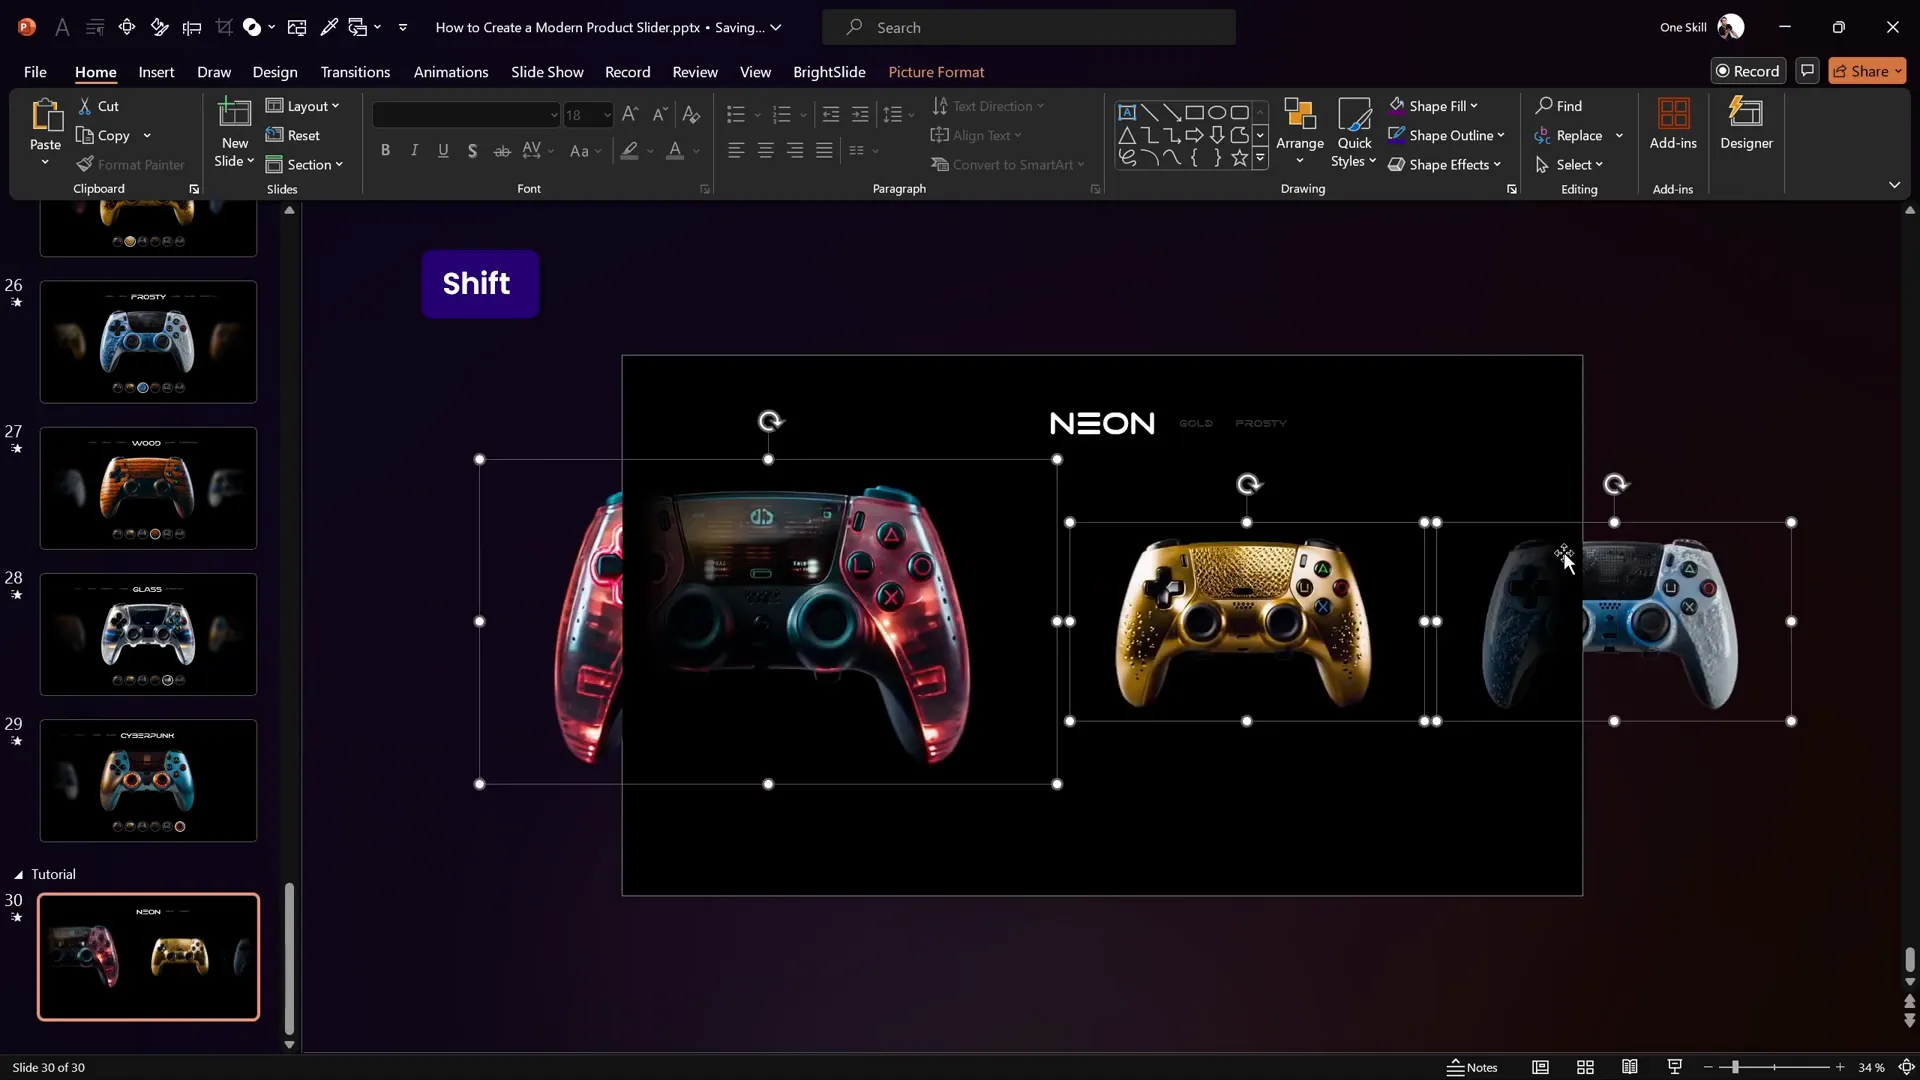
Task: Open the Transitions tab
Action: (x=355, y=72)
